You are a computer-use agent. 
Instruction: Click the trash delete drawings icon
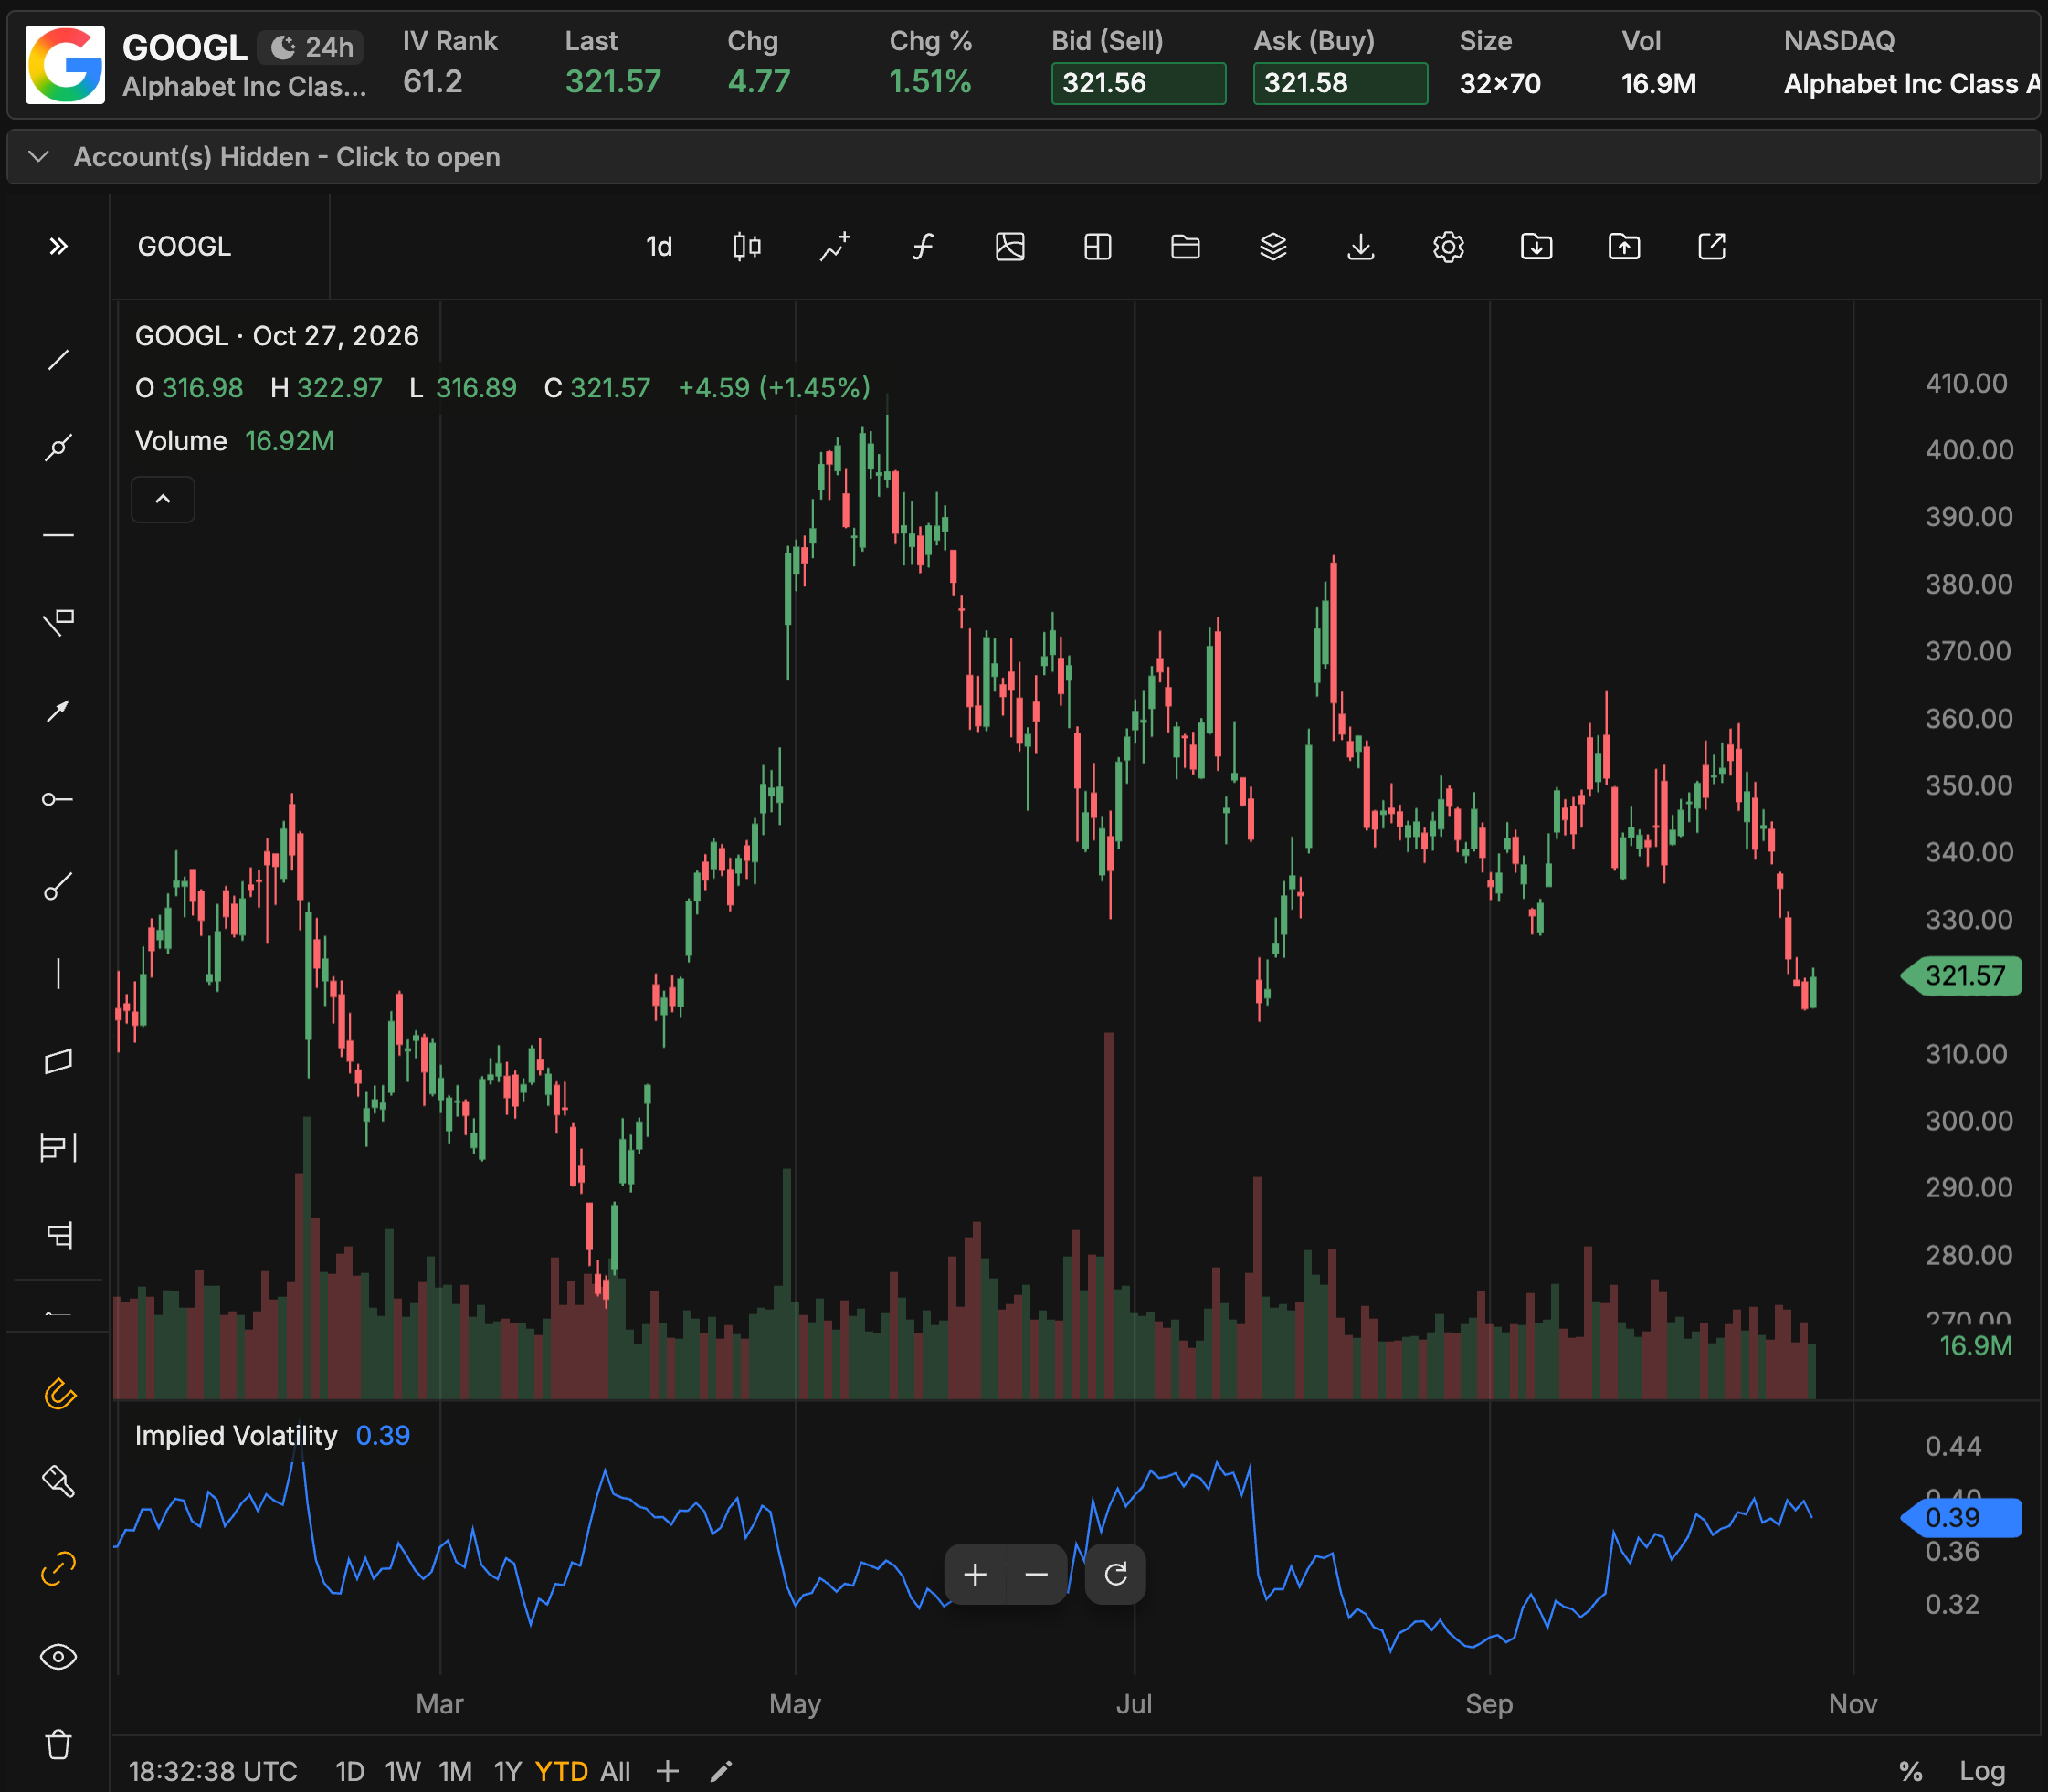(x=58, y=1745)
